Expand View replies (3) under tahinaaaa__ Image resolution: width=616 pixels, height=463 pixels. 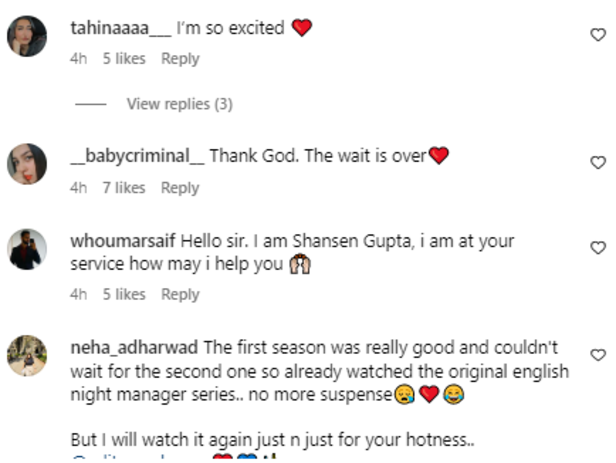tap(180, 104)
